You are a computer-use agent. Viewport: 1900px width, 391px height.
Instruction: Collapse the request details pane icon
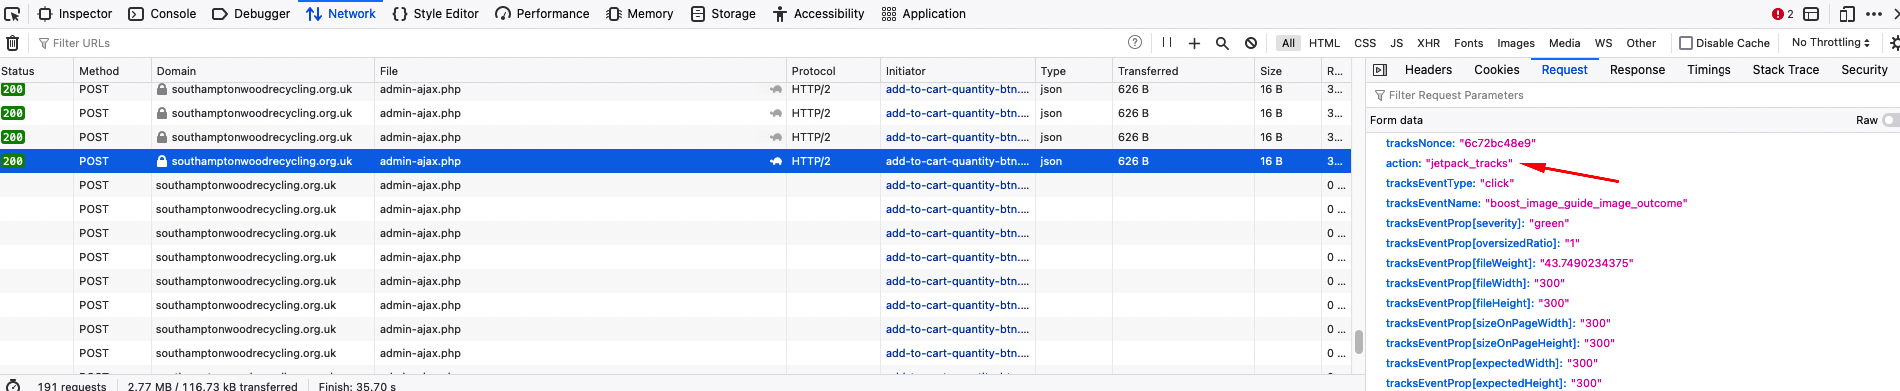1380,70
